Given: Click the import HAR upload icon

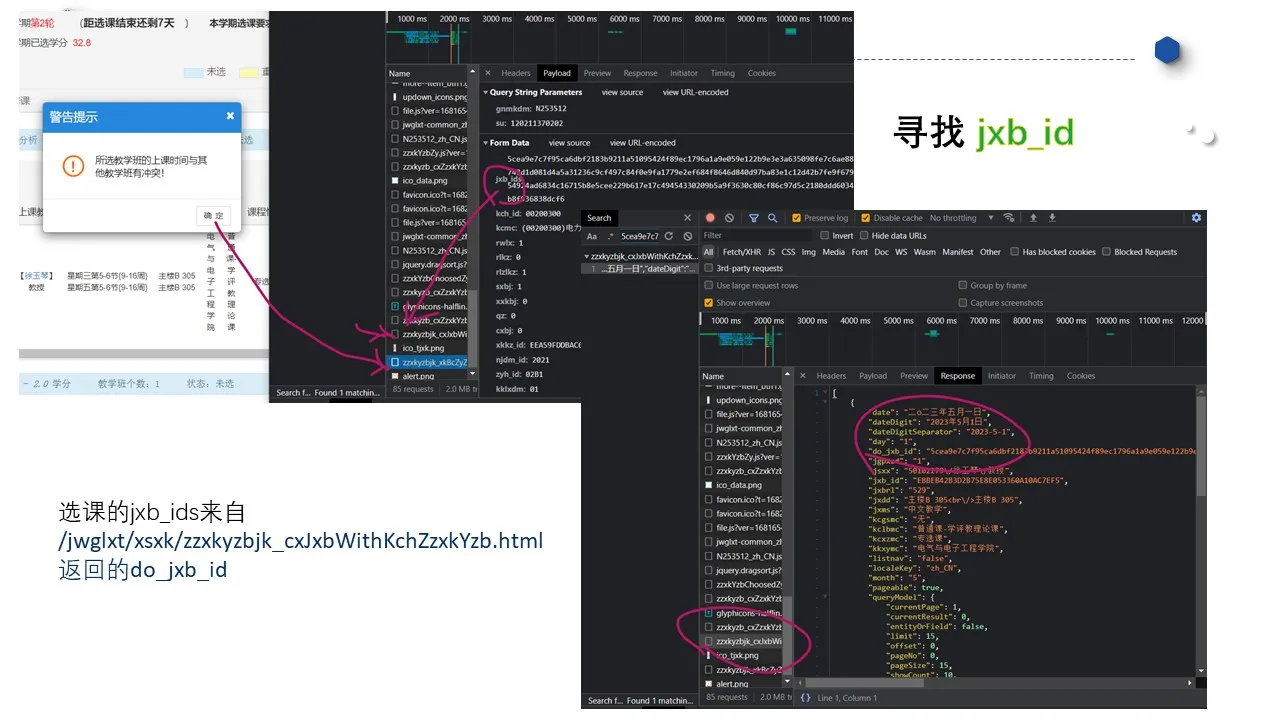Looking at the screenshot, I should tap(1033, 218).
